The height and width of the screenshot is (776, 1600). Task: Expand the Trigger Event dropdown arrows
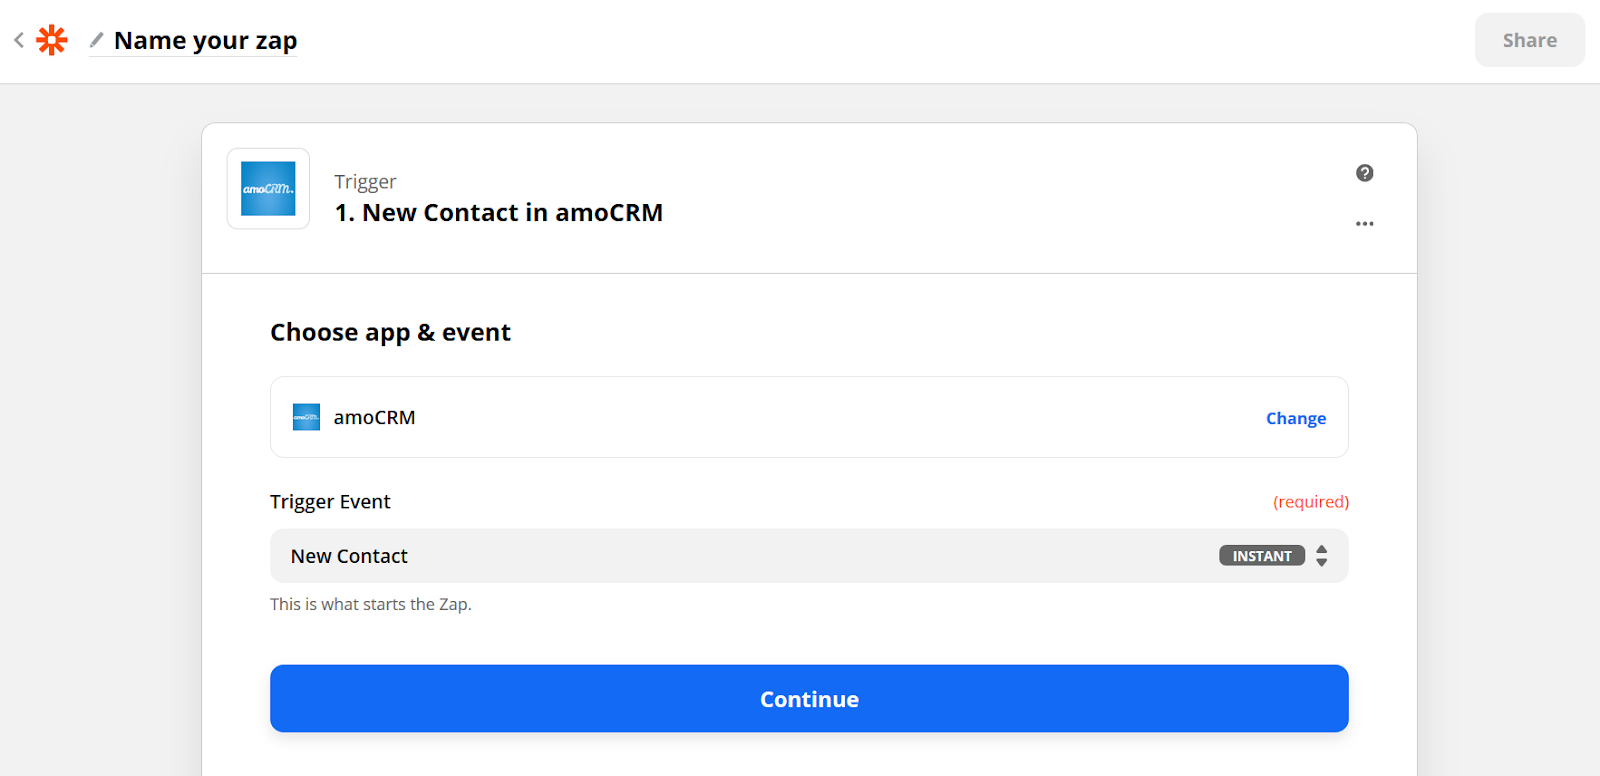point(1322,556)
